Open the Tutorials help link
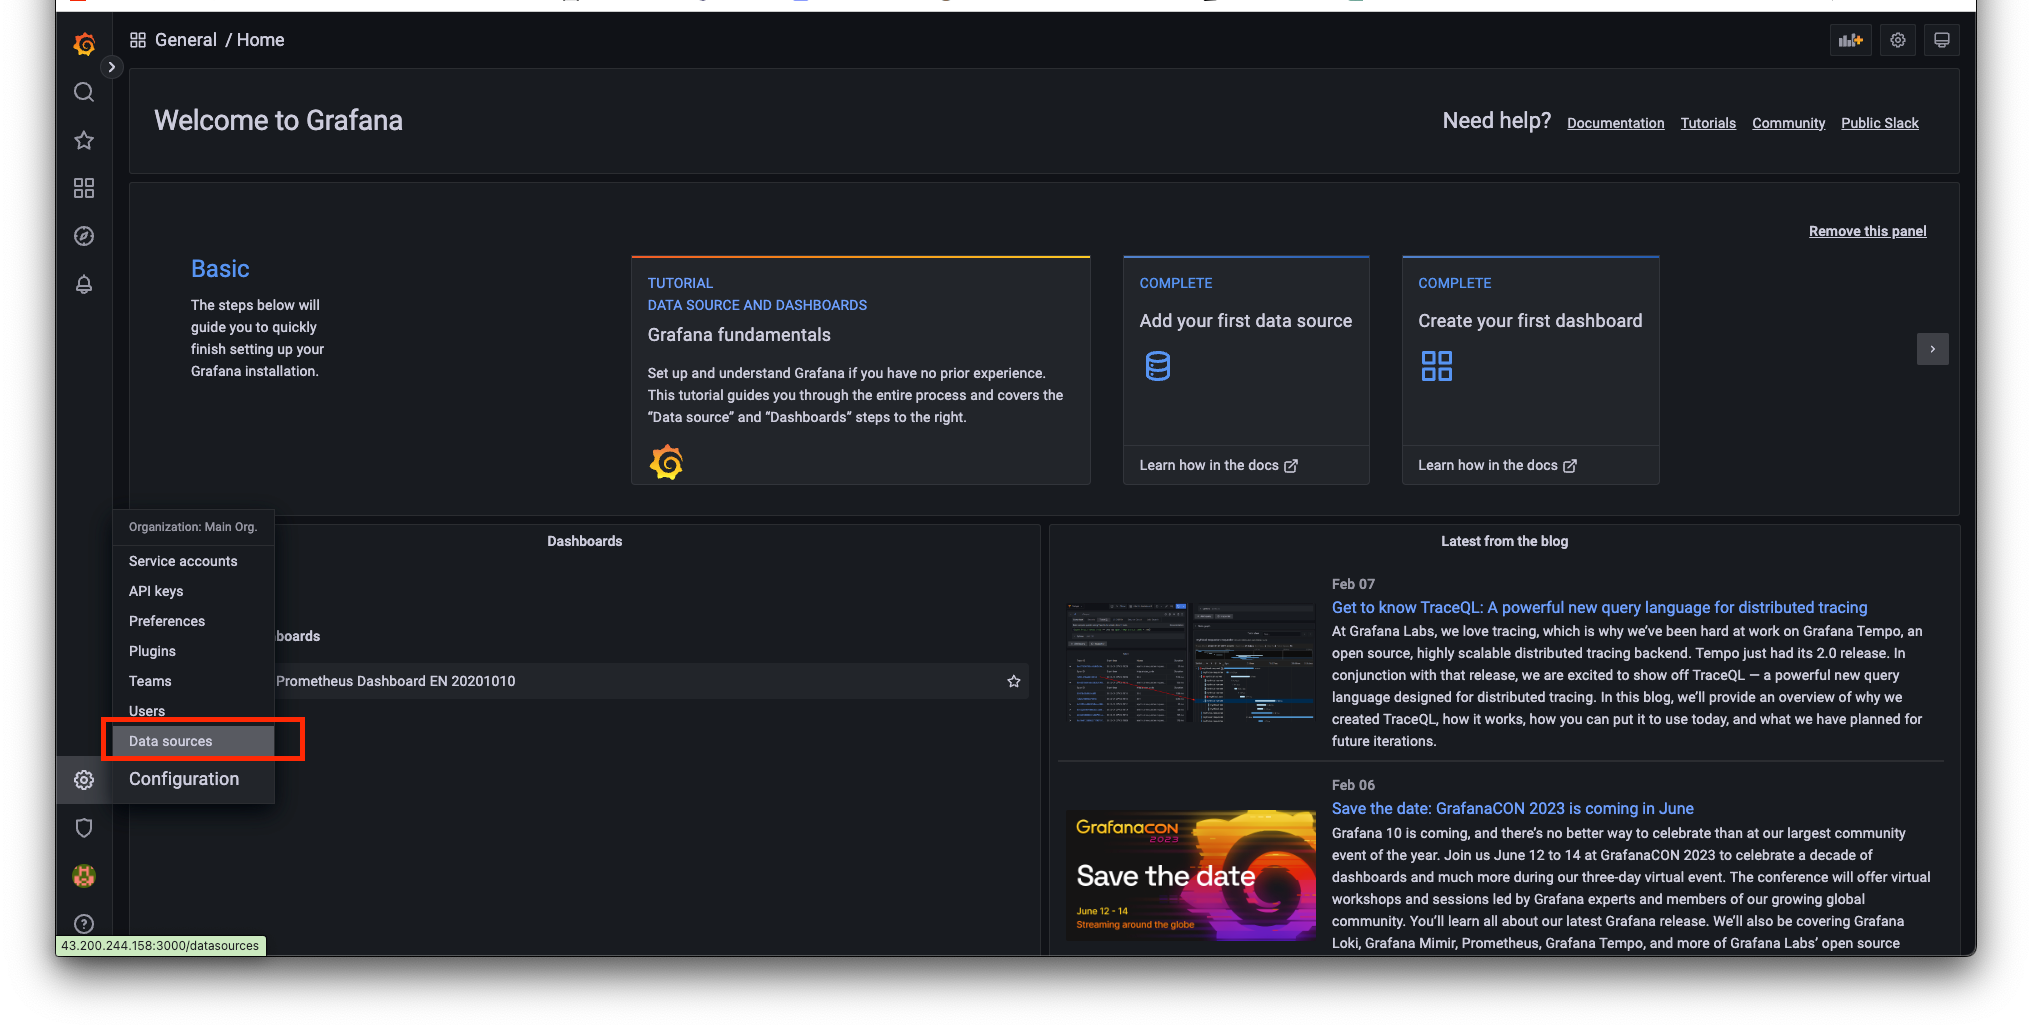Screen dimensions: 2032x1030 [x=1708, y=123]
